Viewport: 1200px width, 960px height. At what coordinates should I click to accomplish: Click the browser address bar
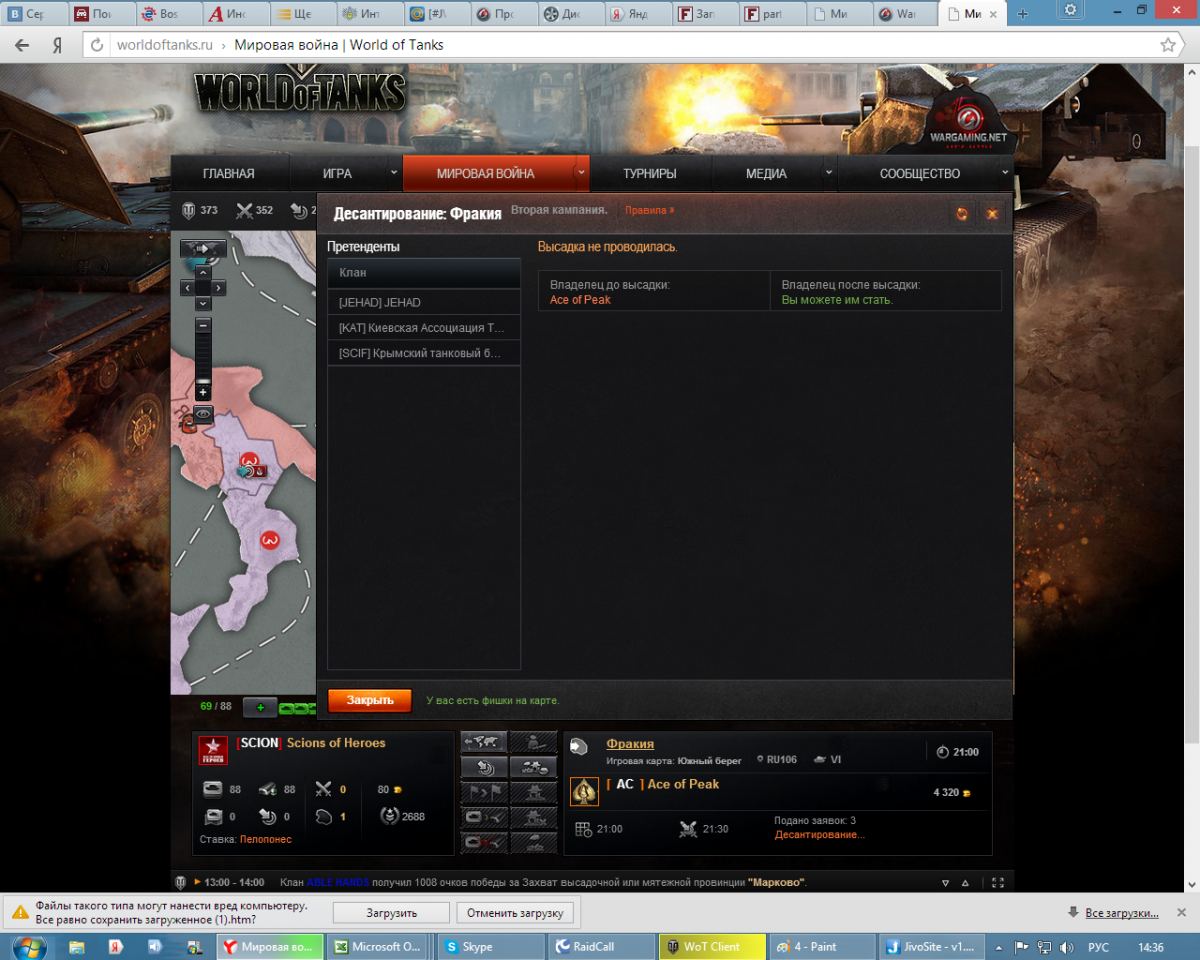tap(630, 45)
